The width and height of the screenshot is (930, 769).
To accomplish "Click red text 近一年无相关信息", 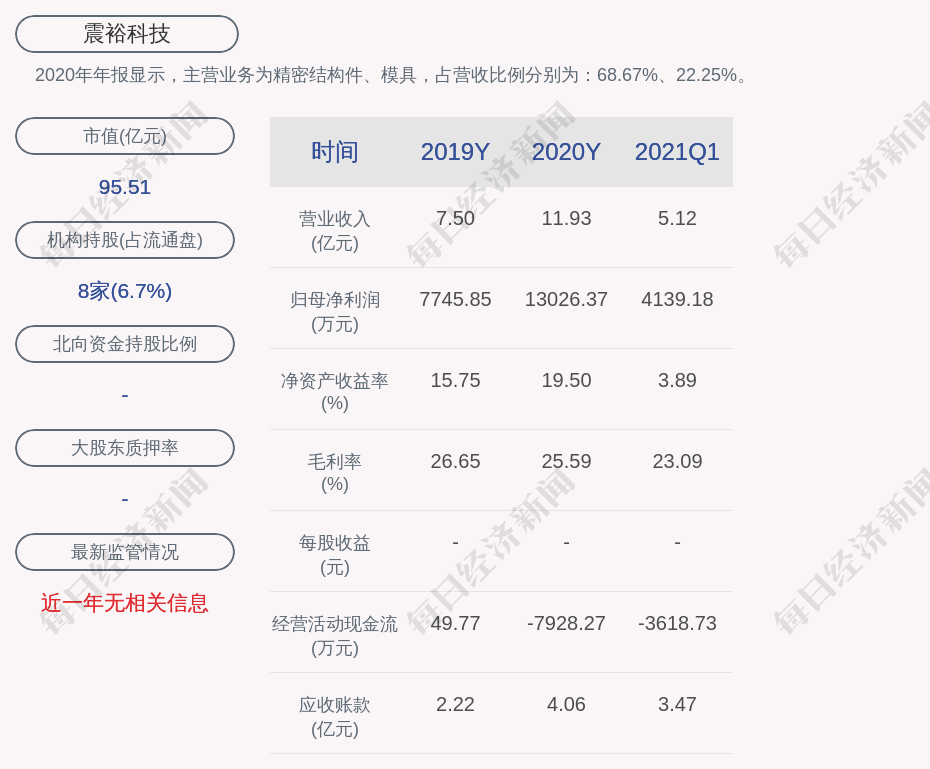I will coord(125,603).
